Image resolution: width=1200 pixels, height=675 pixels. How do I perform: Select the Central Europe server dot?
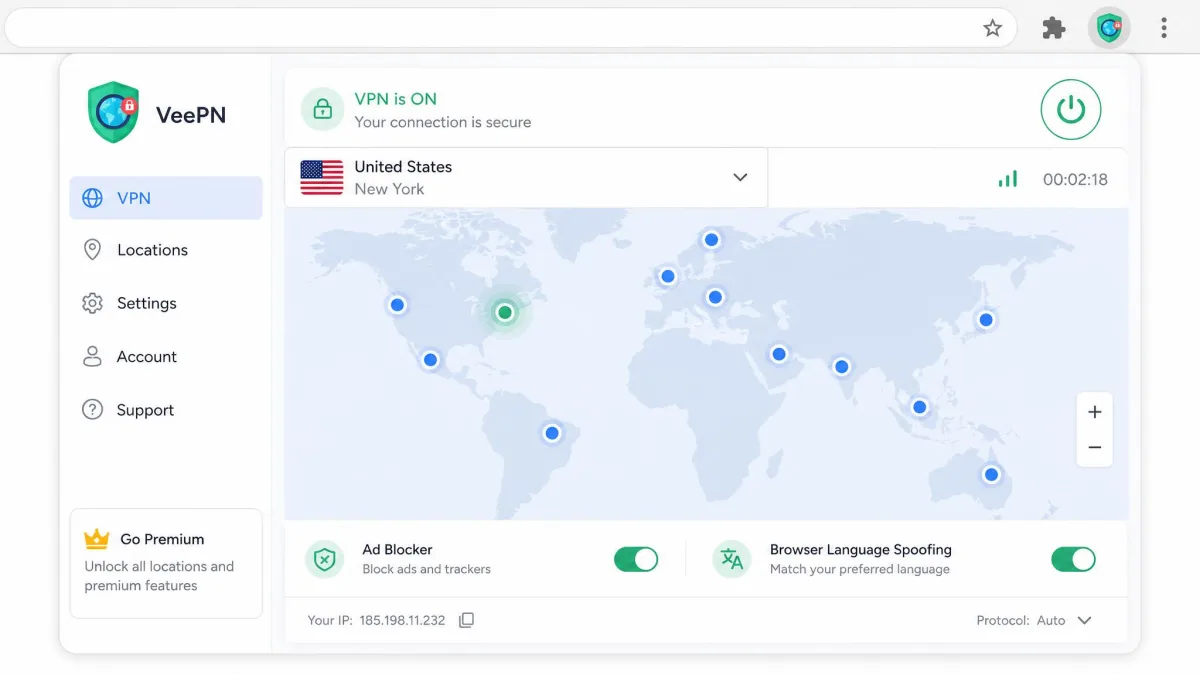(x=715, y=297)
